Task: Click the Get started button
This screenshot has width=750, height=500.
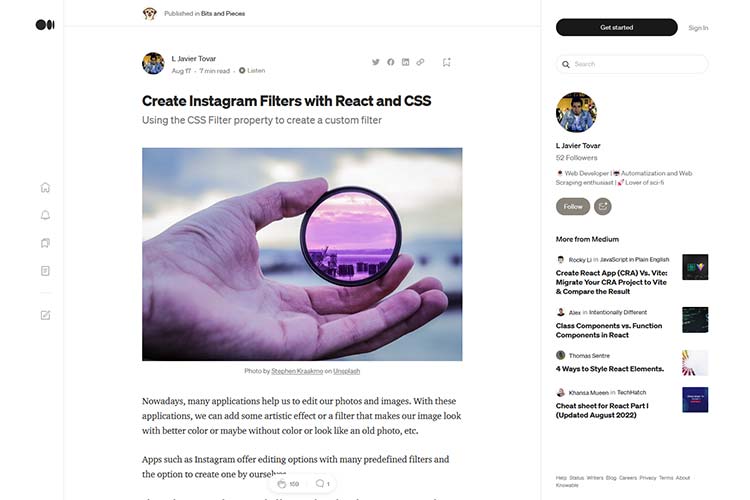Action: coord(616,27)
